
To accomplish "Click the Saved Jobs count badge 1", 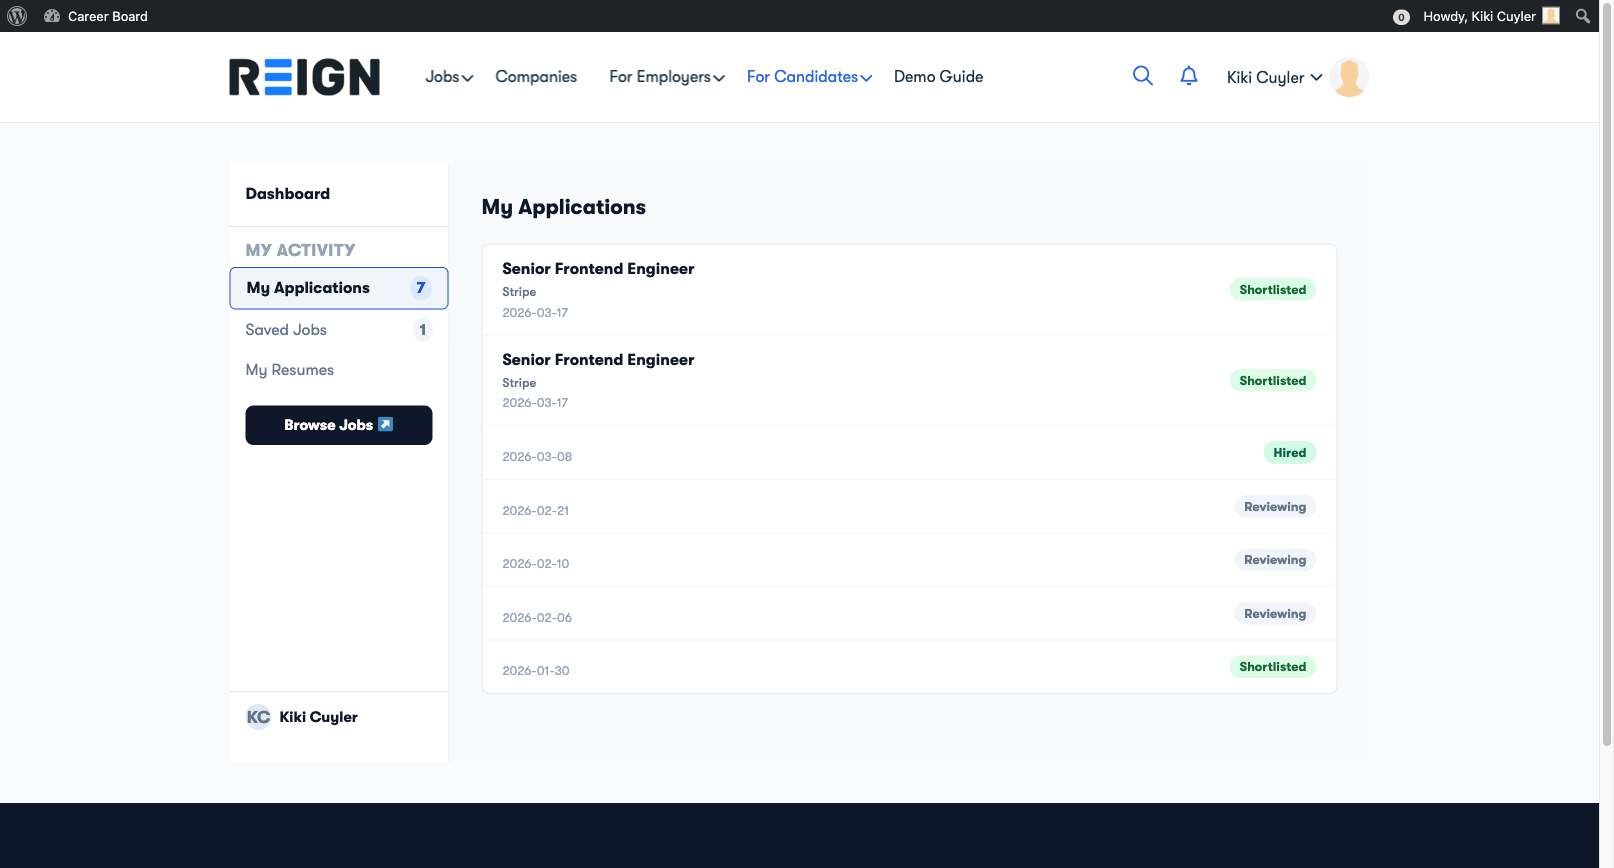I will click(423, 330).
